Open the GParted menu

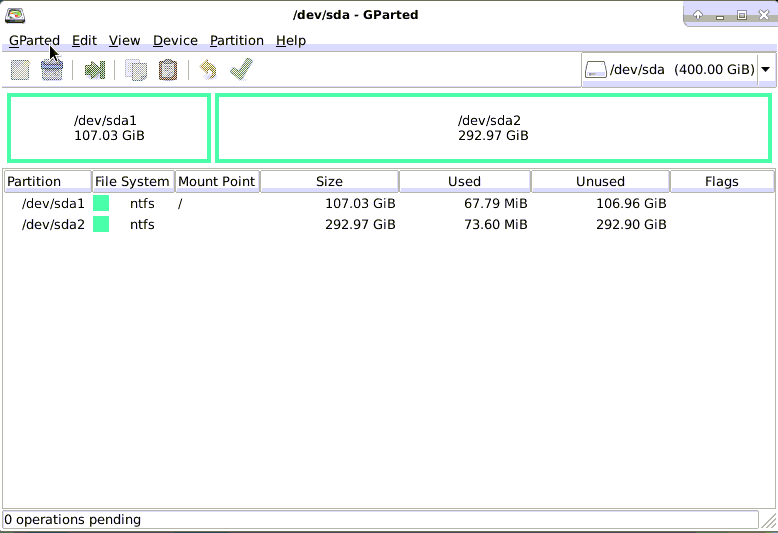pyautogui.click(x=34, y=41)
